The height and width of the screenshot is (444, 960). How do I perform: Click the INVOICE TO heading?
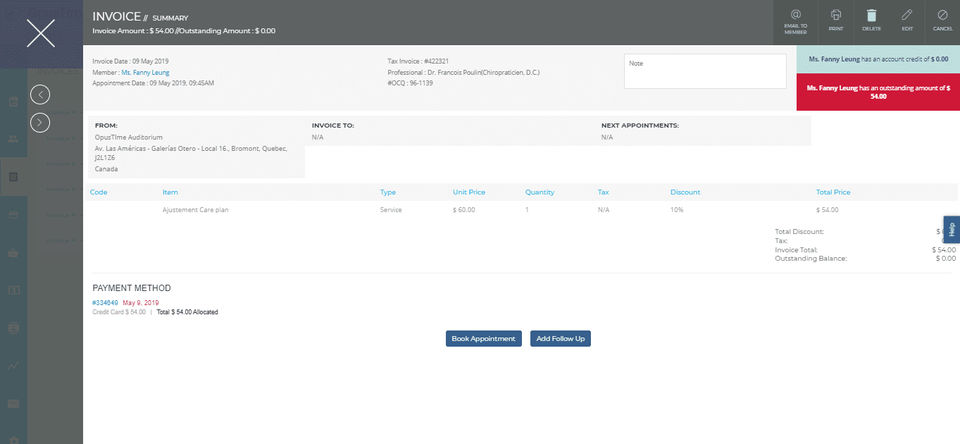[332, 126]
